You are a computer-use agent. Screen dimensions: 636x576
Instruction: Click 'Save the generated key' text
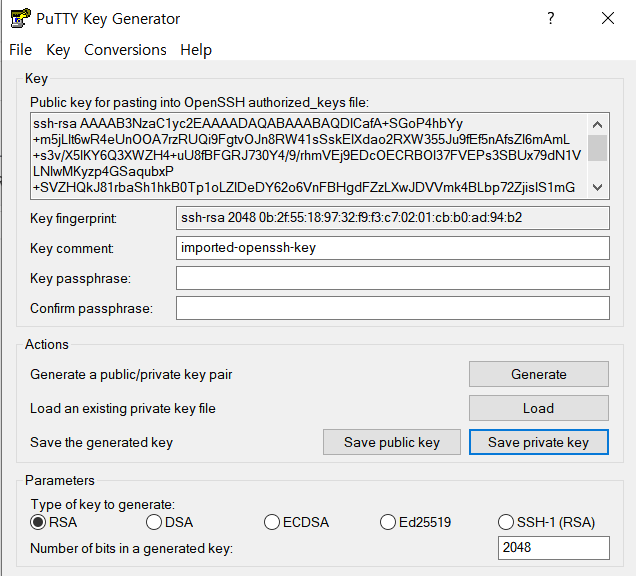[x=101, y=442]
